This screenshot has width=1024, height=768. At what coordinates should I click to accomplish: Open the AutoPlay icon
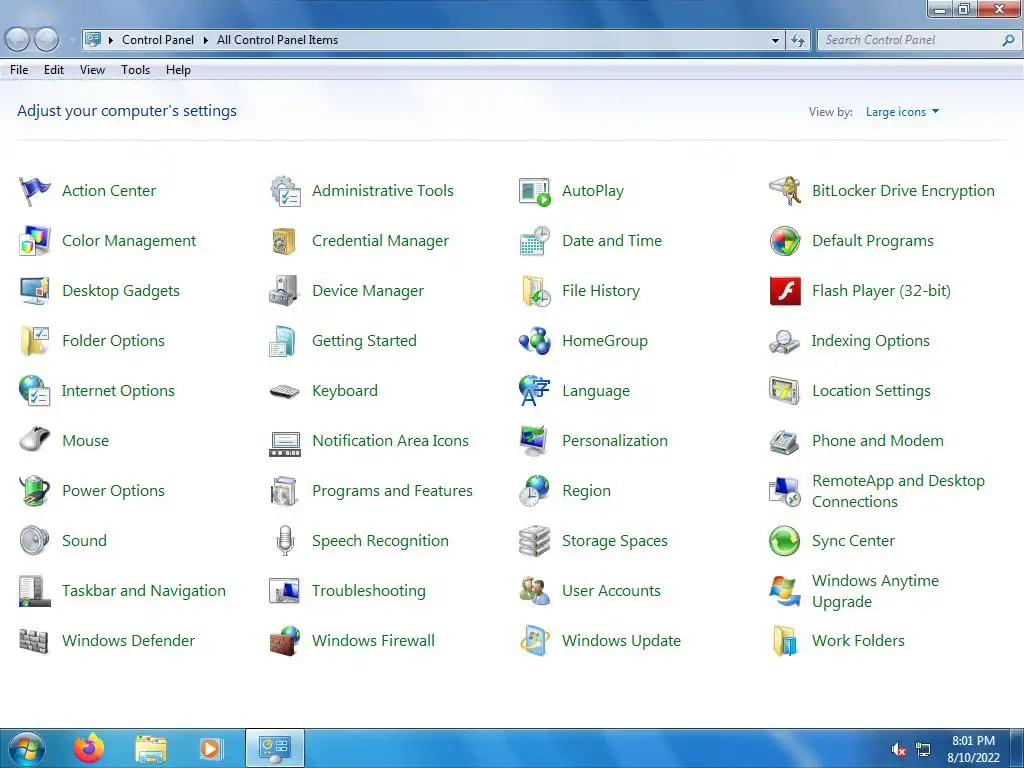tap(535, 191)
